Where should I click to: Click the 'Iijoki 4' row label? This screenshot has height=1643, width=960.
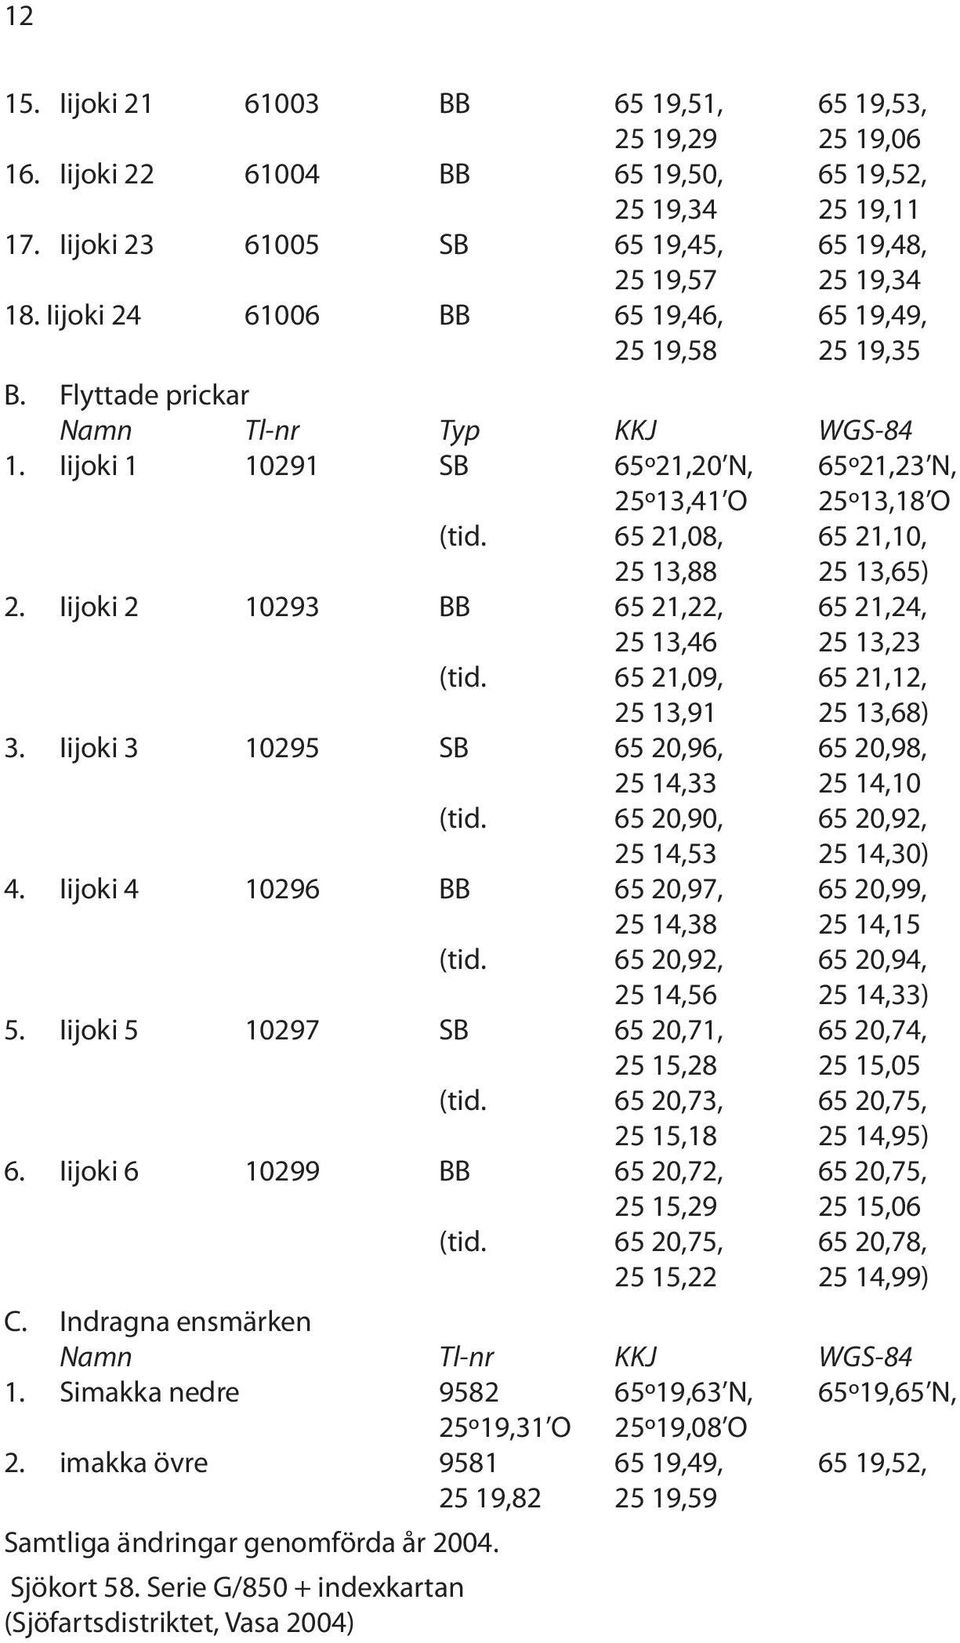pos(99,889)
